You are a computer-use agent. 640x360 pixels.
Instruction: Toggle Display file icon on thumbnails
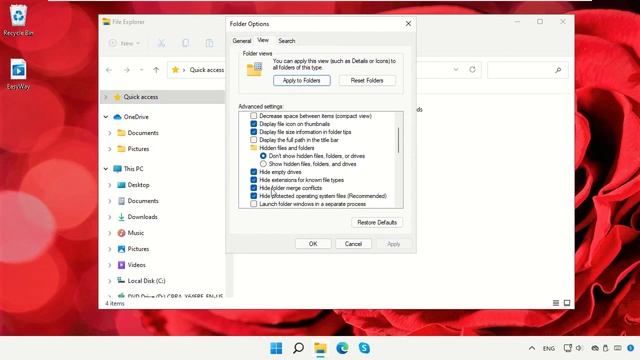tap(253, 124)
